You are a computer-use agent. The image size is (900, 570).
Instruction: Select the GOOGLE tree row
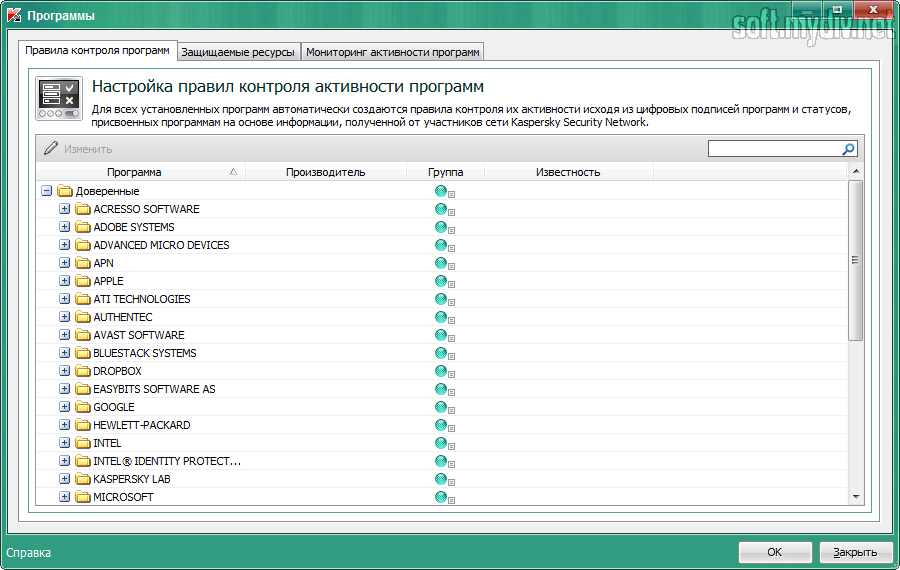tap(442, 407)
